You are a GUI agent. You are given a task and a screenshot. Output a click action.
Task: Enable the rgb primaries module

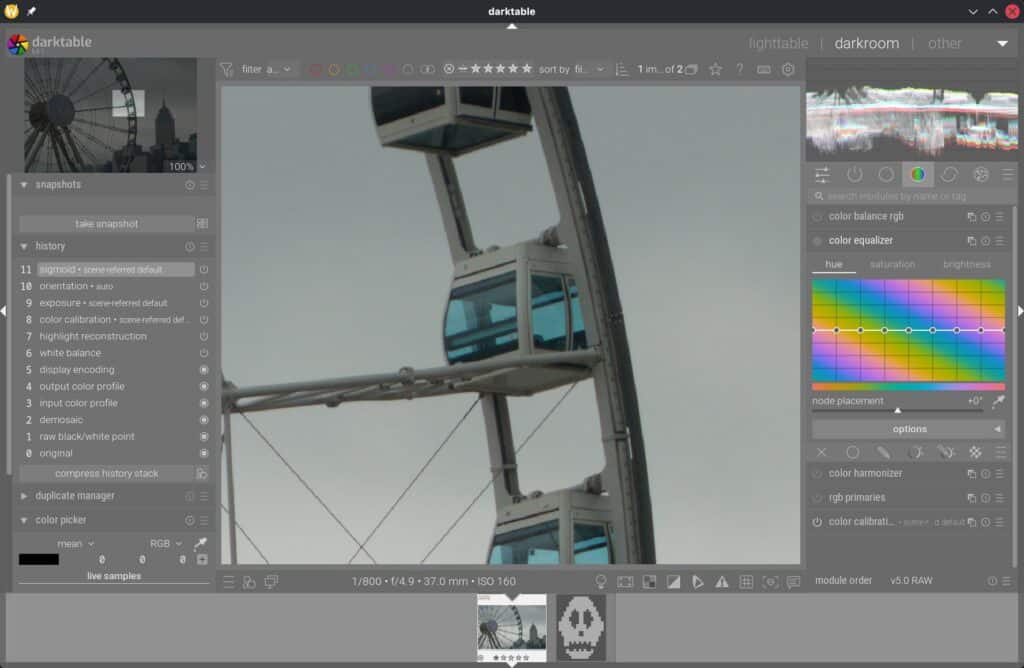pyautogui.click(x=817, y=498)
